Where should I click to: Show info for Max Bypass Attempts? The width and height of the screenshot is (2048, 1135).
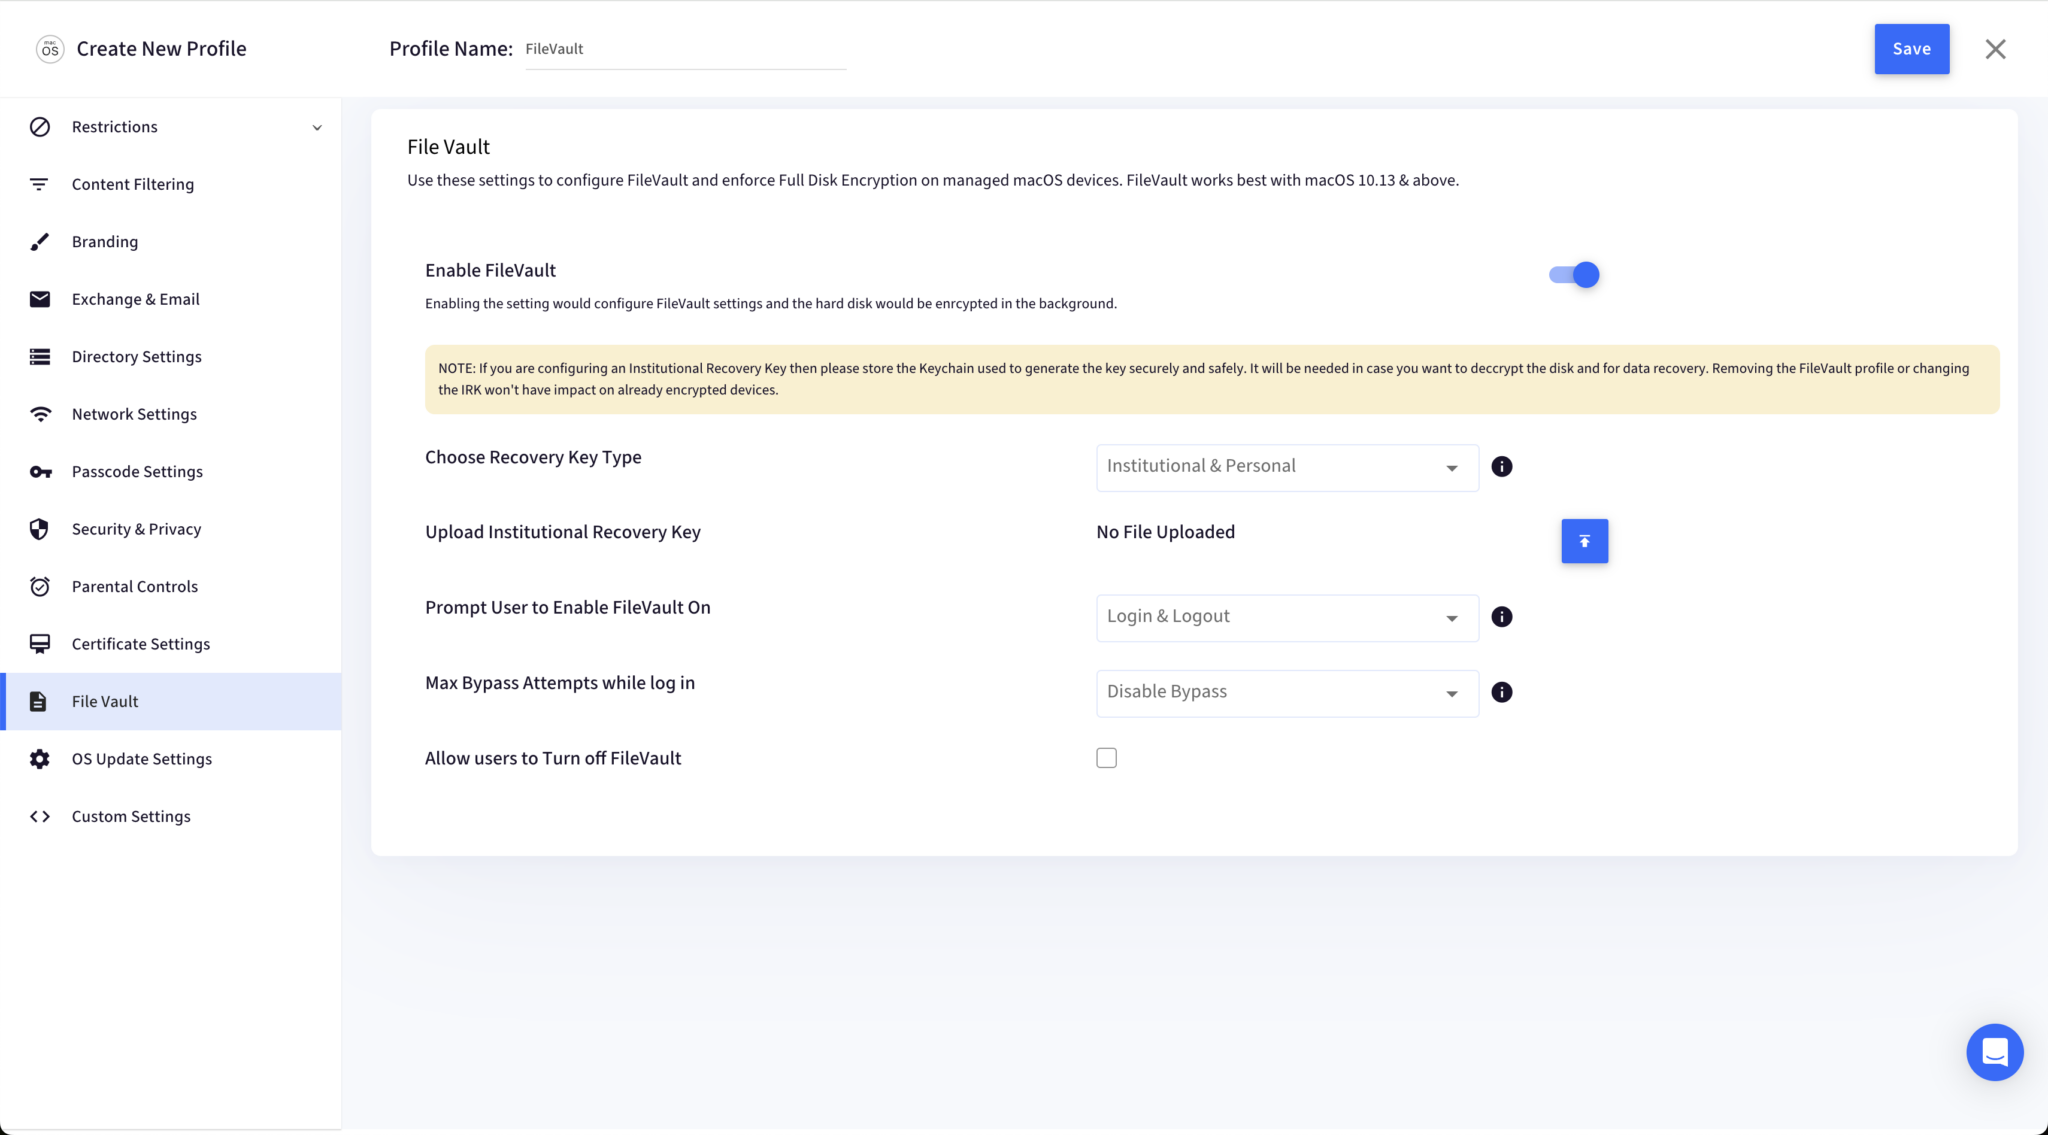tap(1502, 692)
